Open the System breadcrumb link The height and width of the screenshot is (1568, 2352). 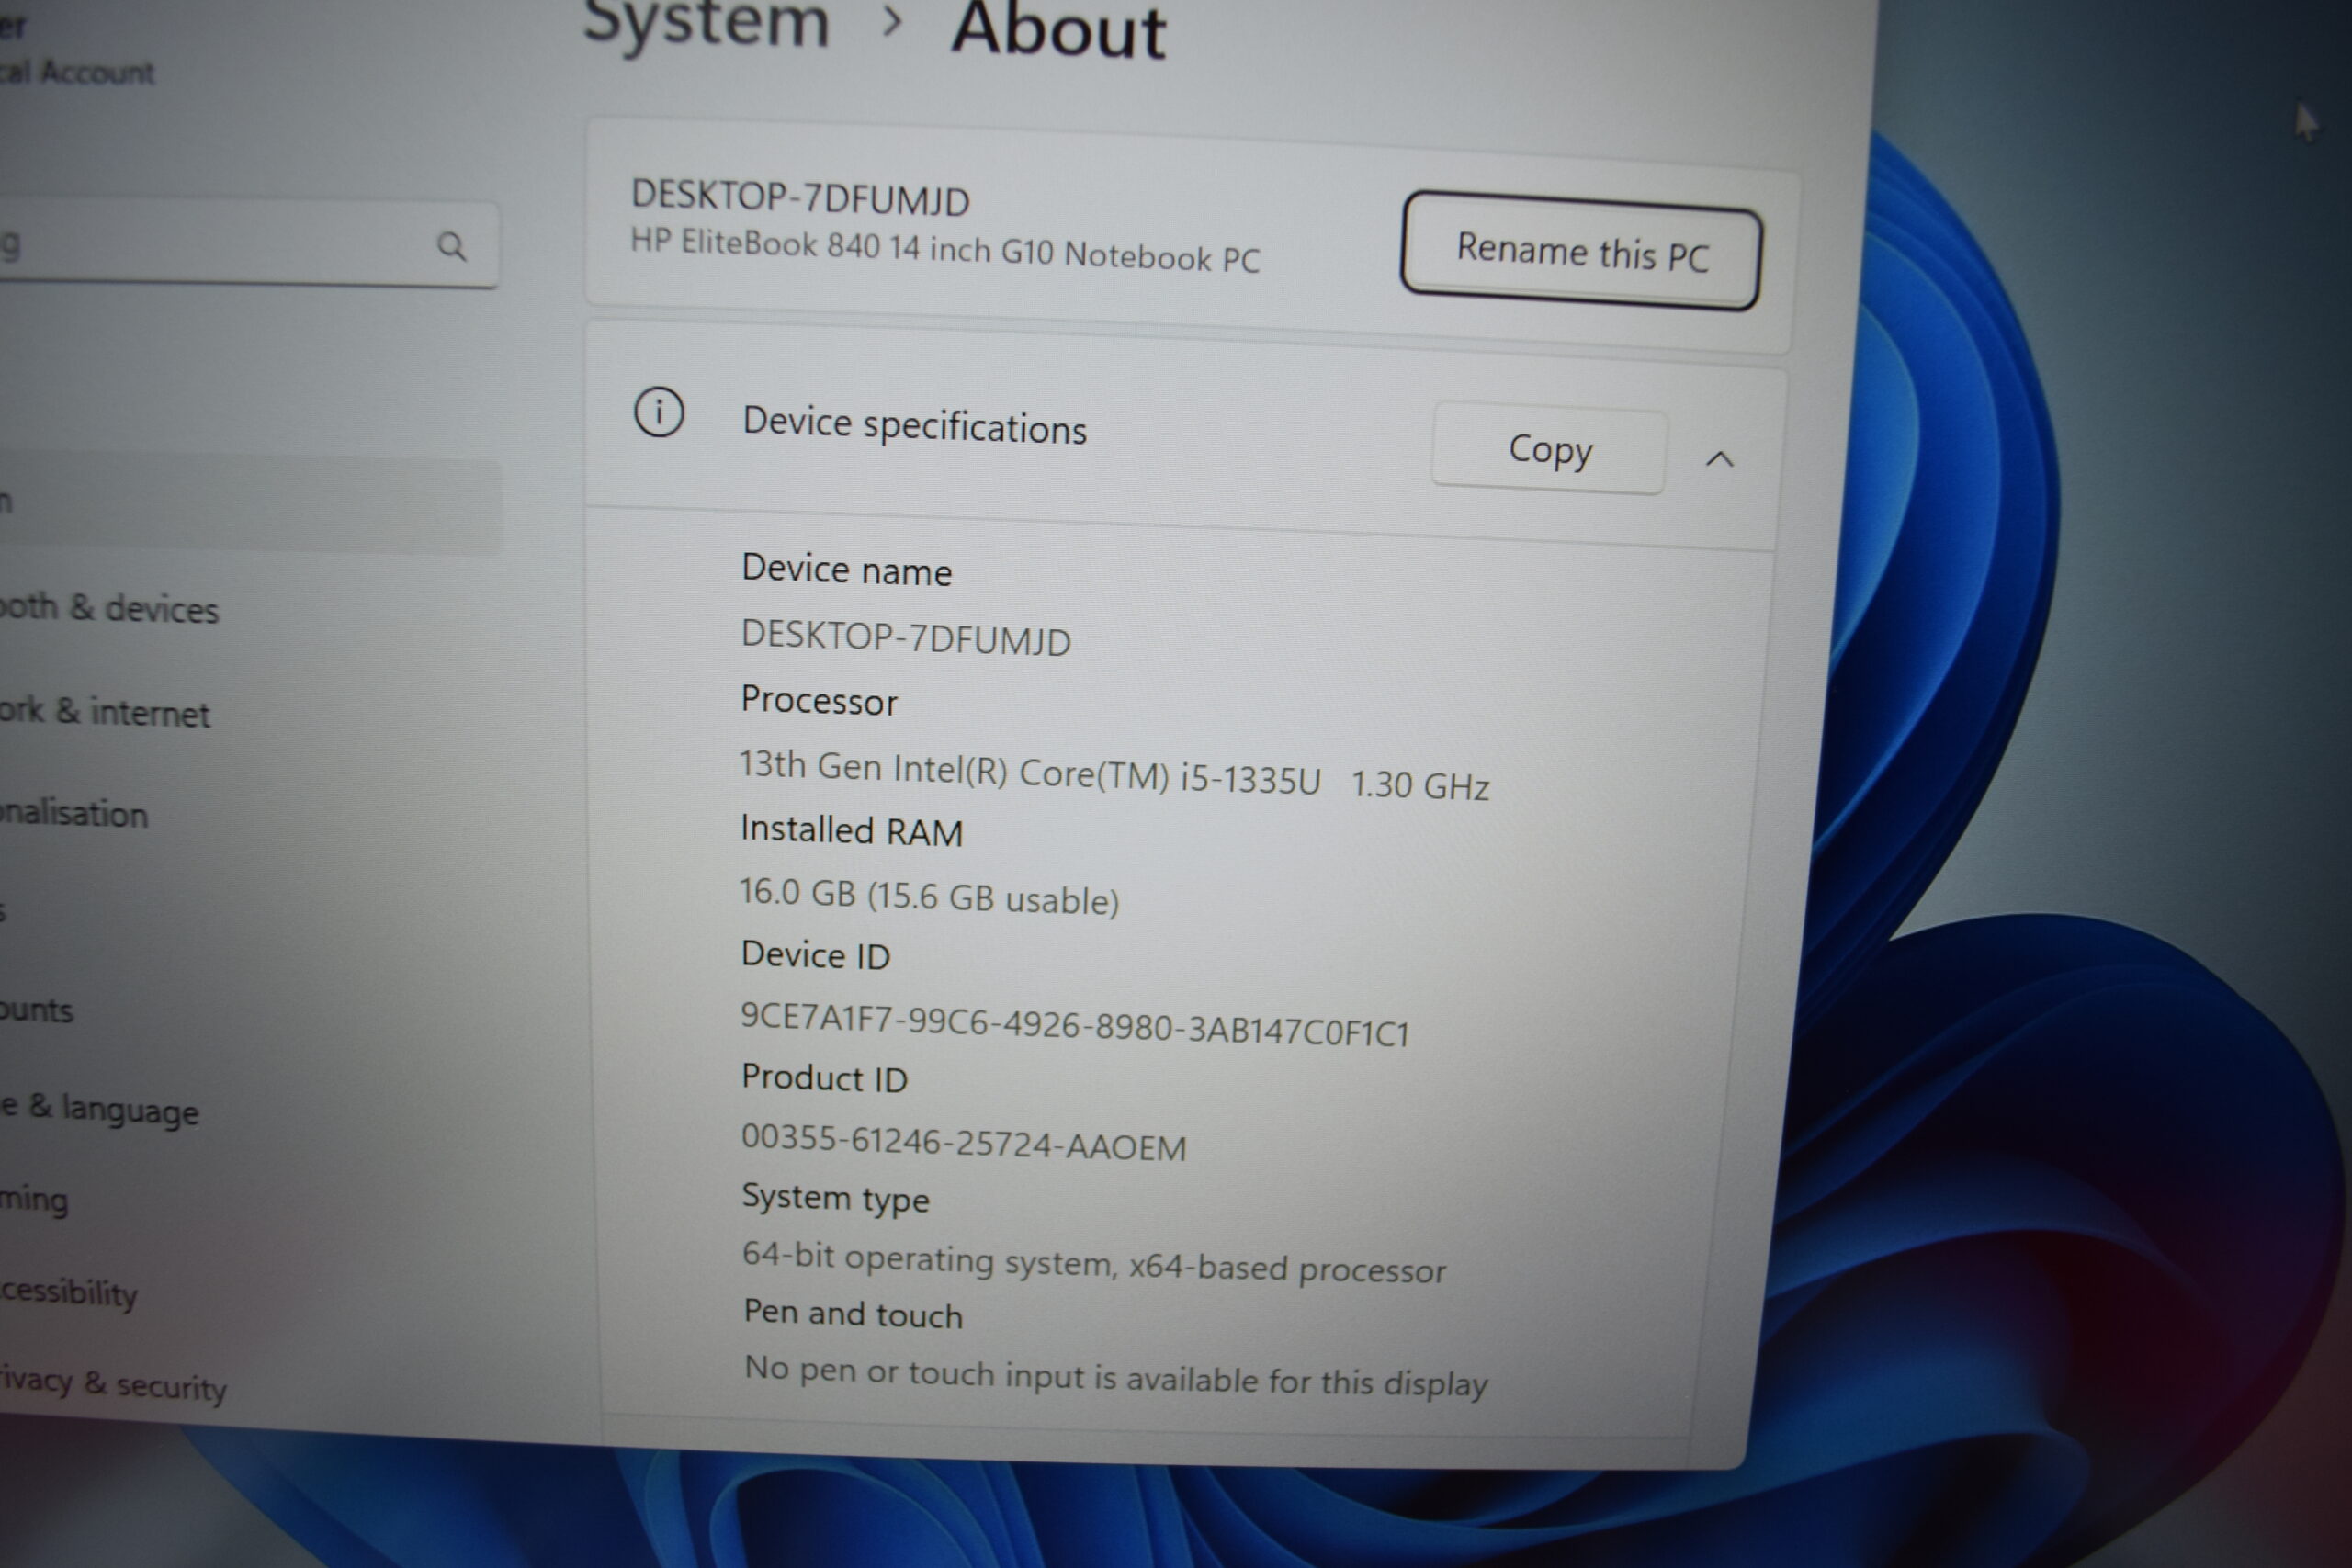click(x=706, y=22)
